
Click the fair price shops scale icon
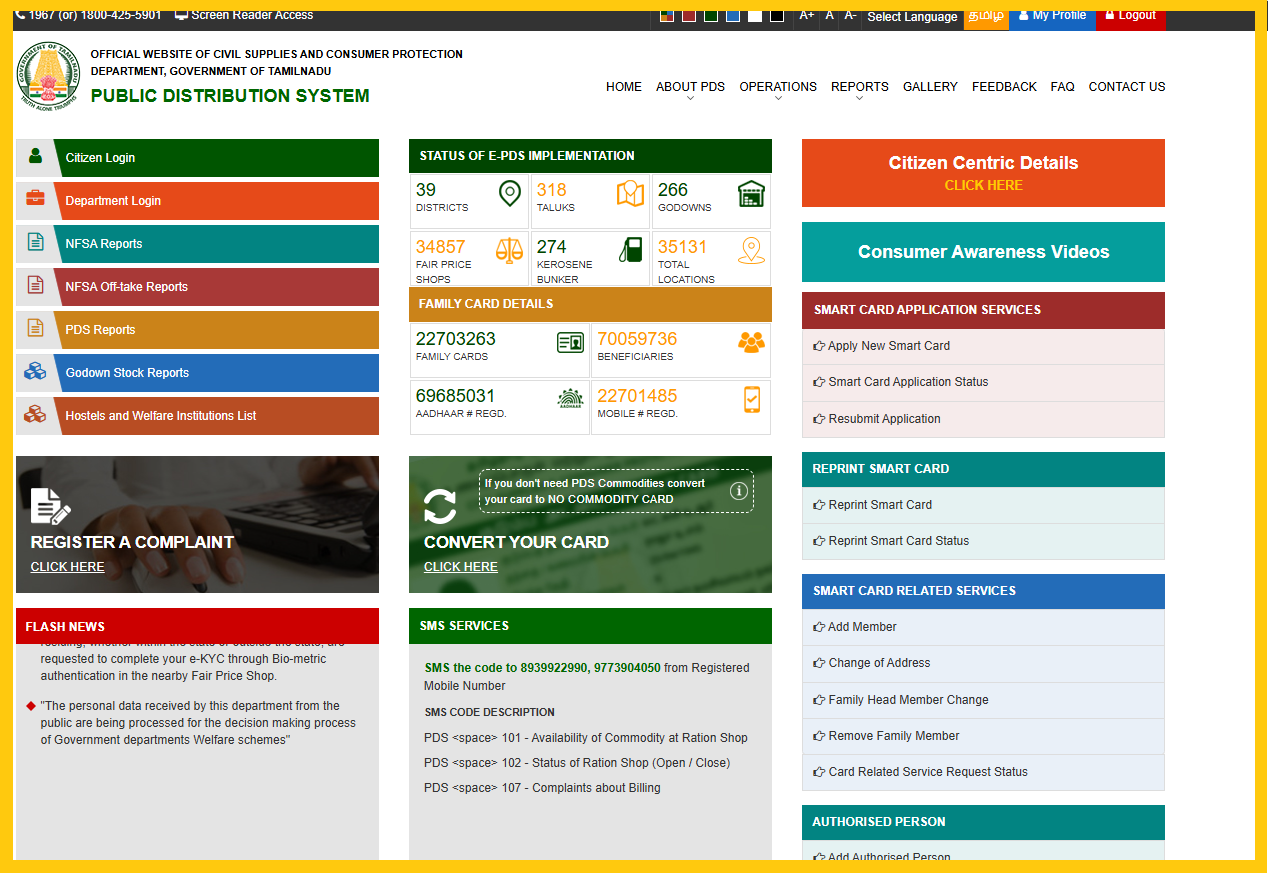[x=508, y=252]
